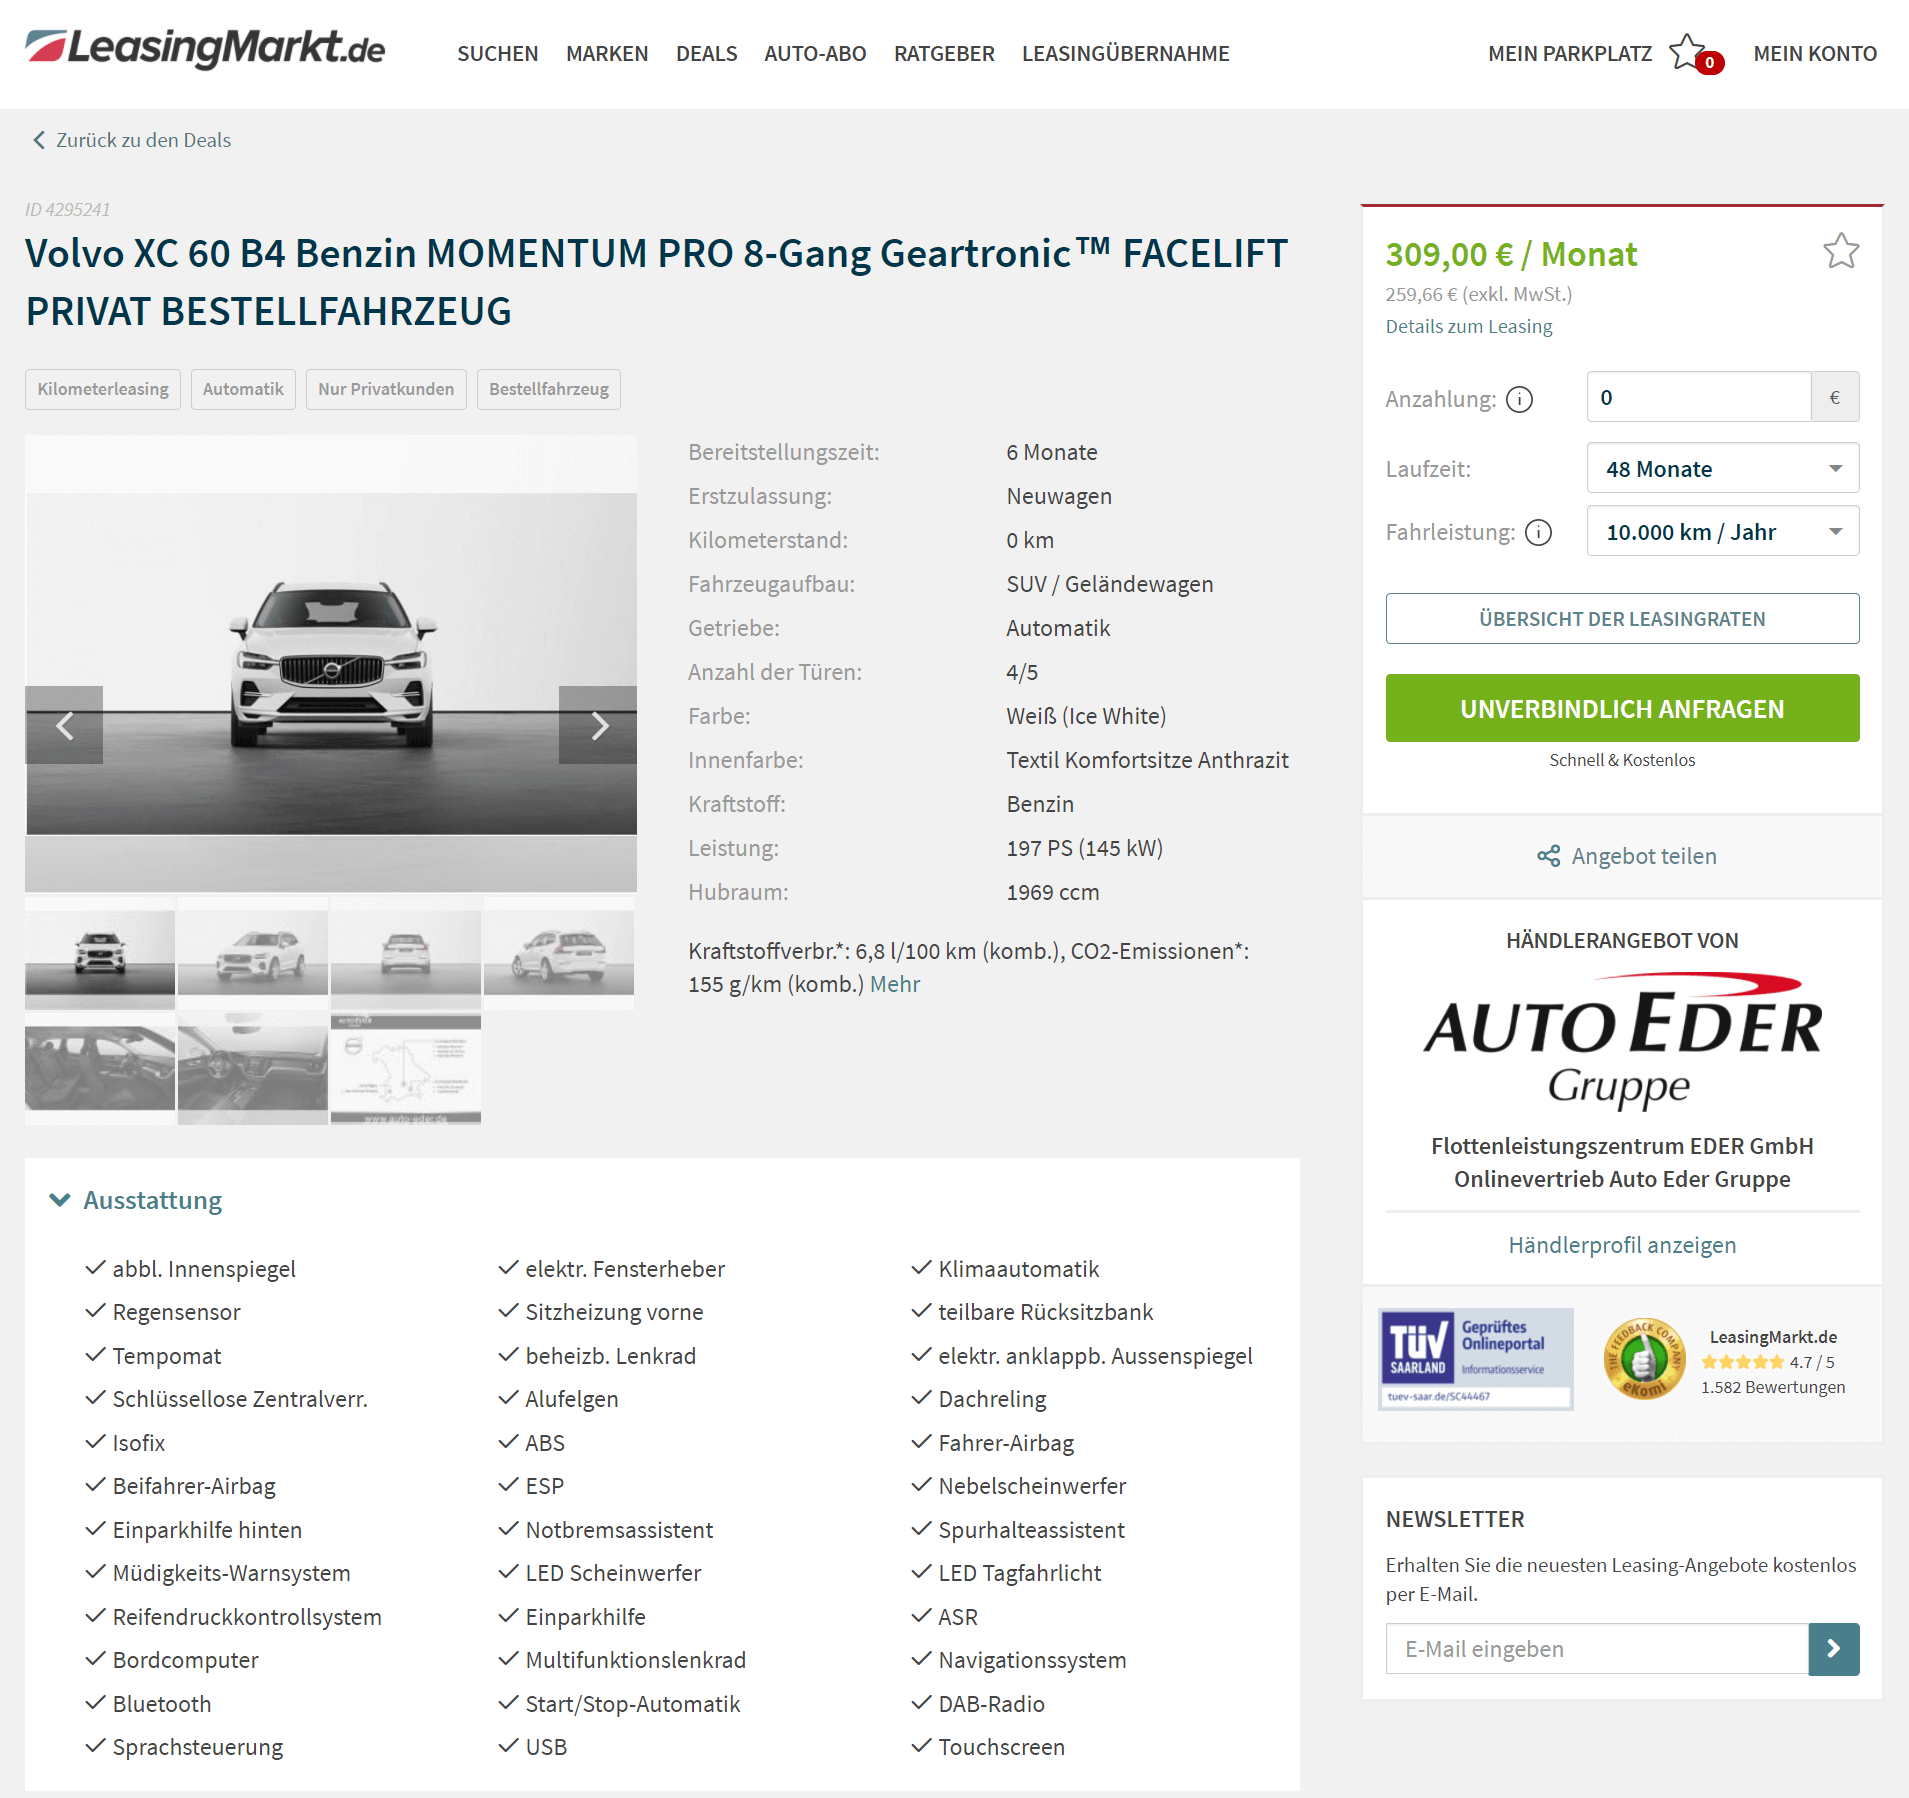Click the Nur Privatkunden tag

(x=386, y=389)
